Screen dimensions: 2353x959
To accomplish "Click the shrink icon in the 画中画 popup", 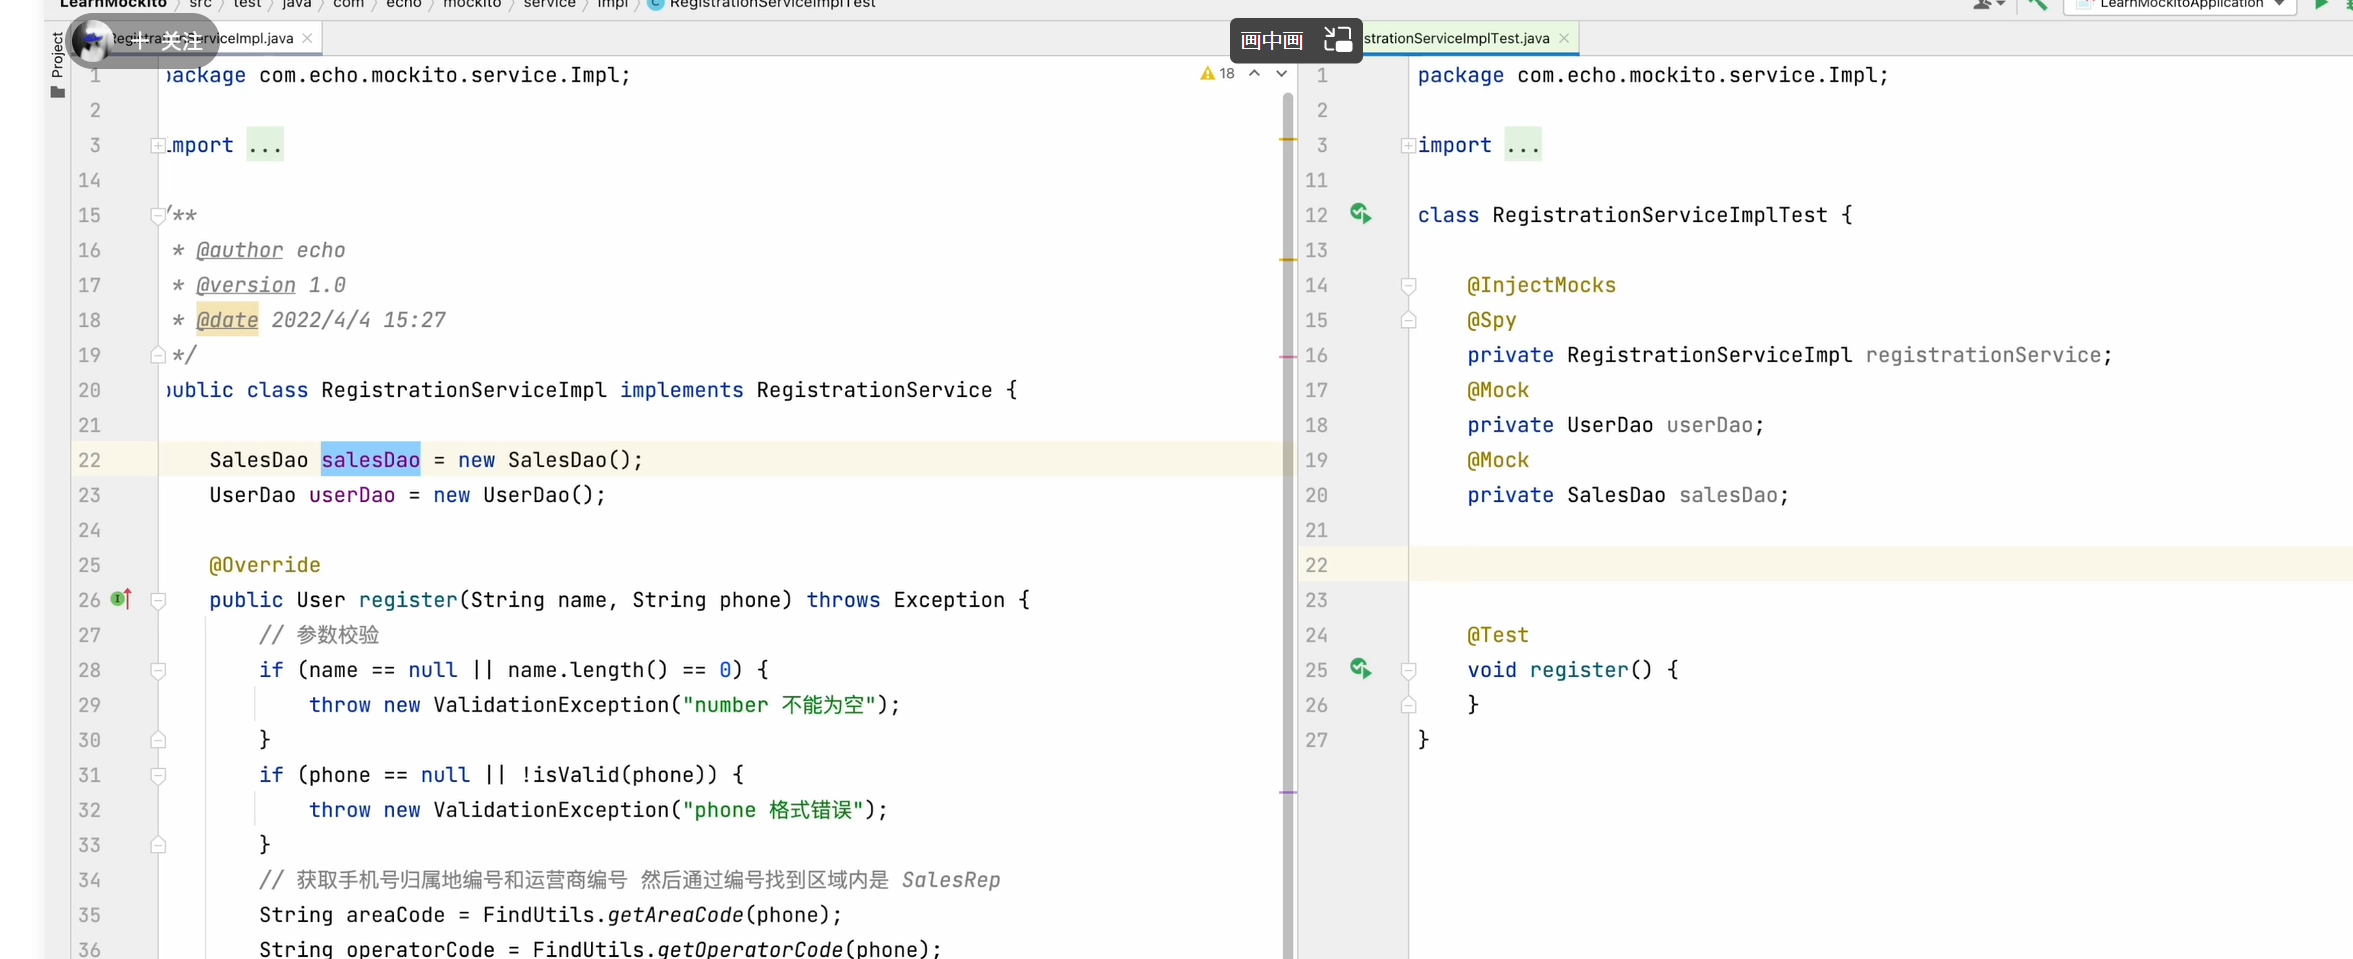I will 1331,33.
